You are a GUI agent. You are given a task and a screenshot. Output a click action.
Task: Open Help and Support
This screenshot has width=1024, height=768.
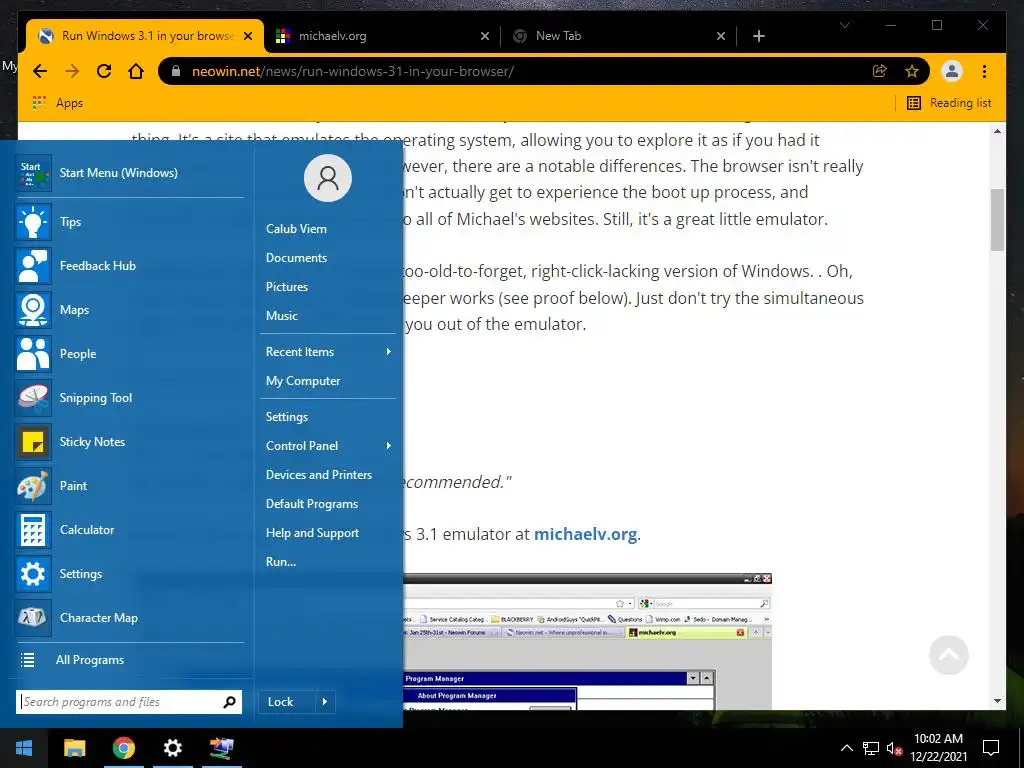tap(312, 533)
